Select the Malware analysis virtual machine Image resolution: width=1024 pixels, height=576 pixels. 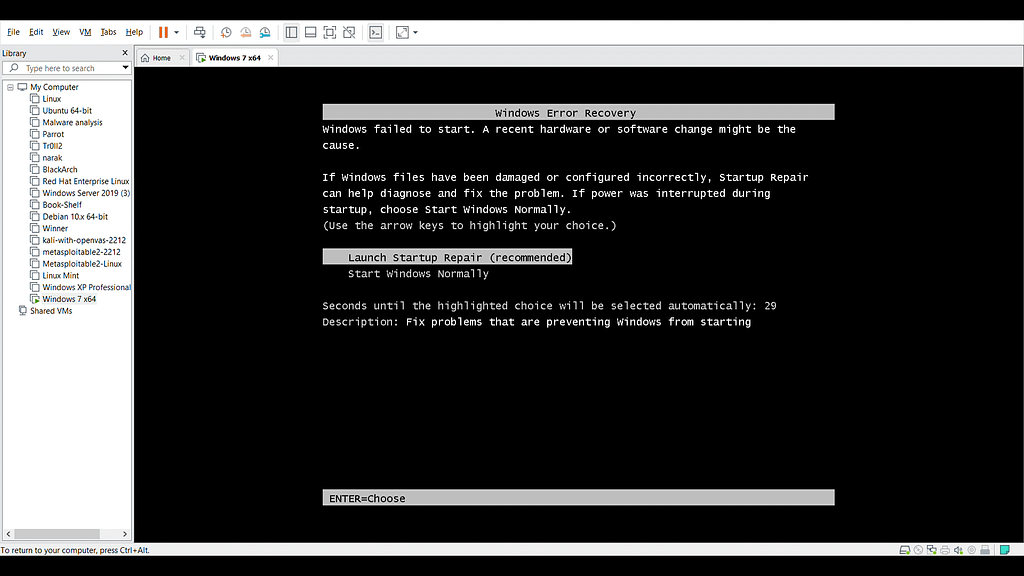point(72,122)
